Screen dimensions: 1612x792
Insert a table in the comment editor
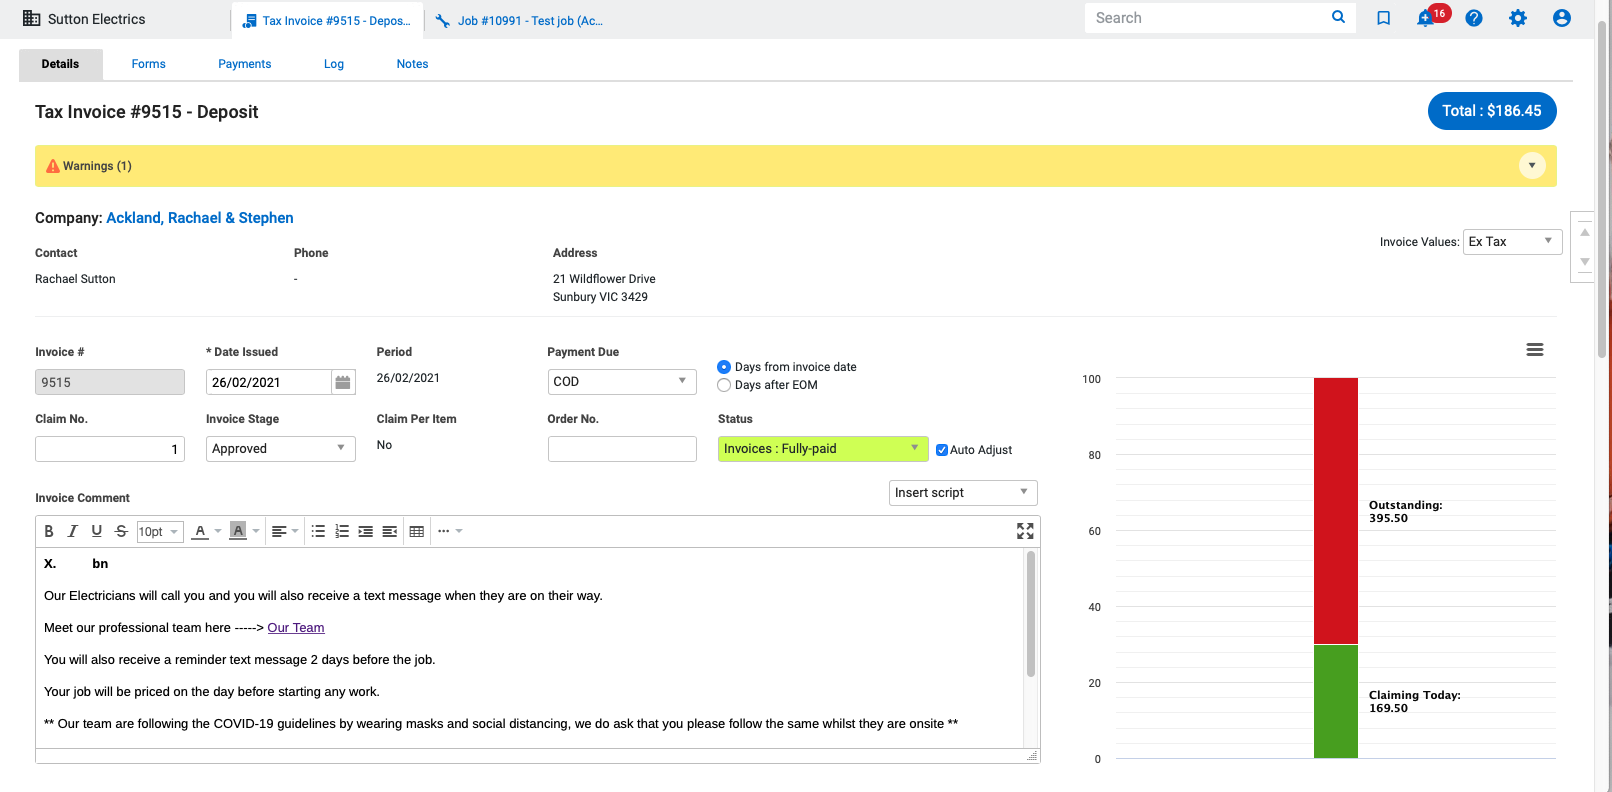pos(417,531)
